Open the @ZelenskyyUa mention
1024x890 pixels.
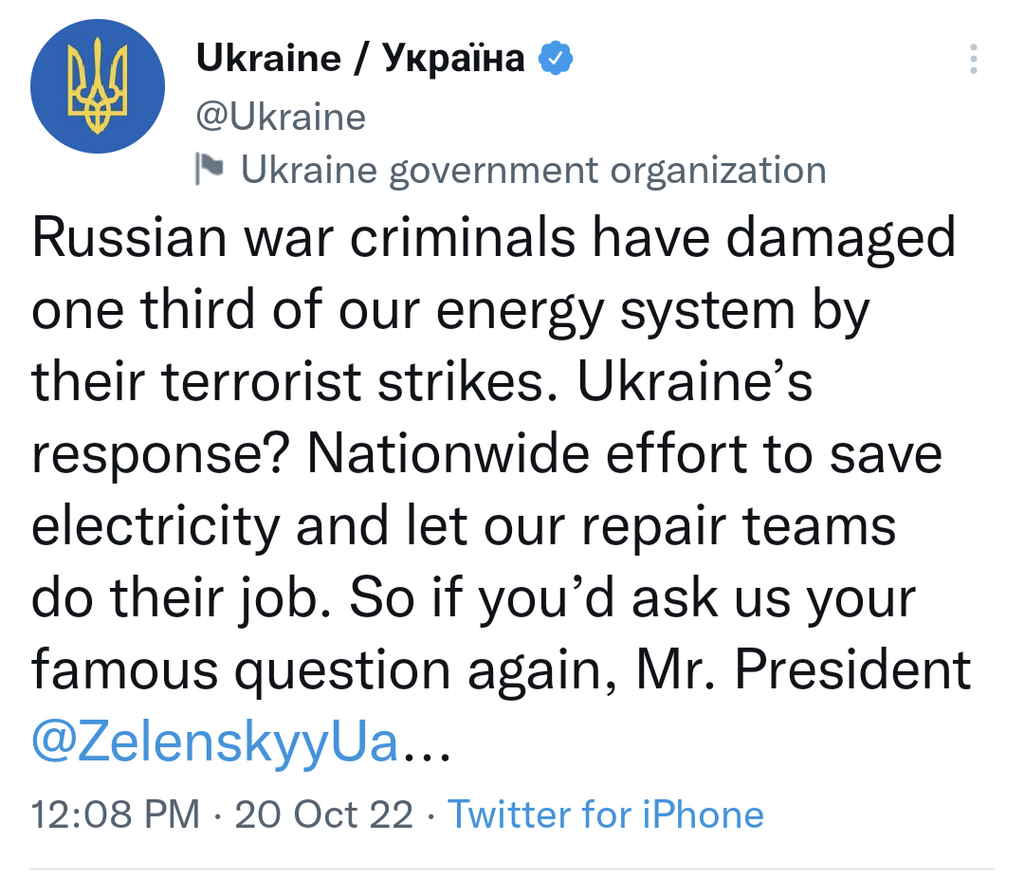(x=215, y=742)
